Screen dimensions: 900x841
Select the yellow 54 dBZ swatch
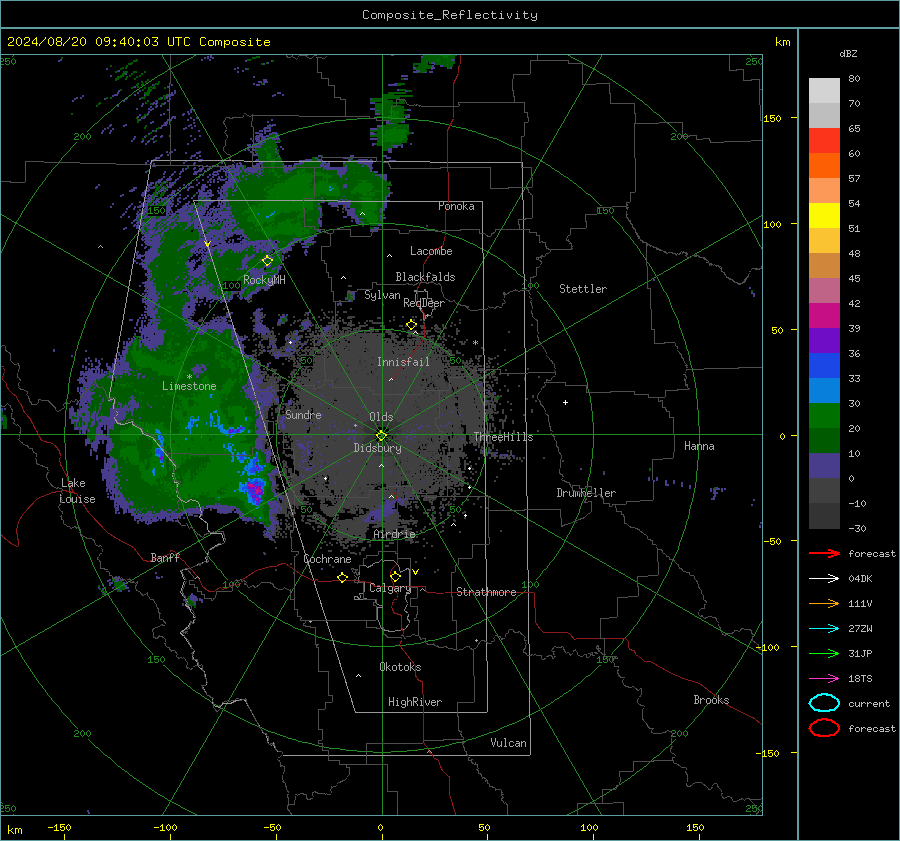[x=824, y=215]
